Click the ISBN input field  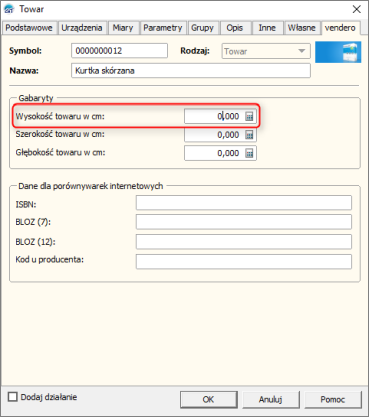[244, 203]
